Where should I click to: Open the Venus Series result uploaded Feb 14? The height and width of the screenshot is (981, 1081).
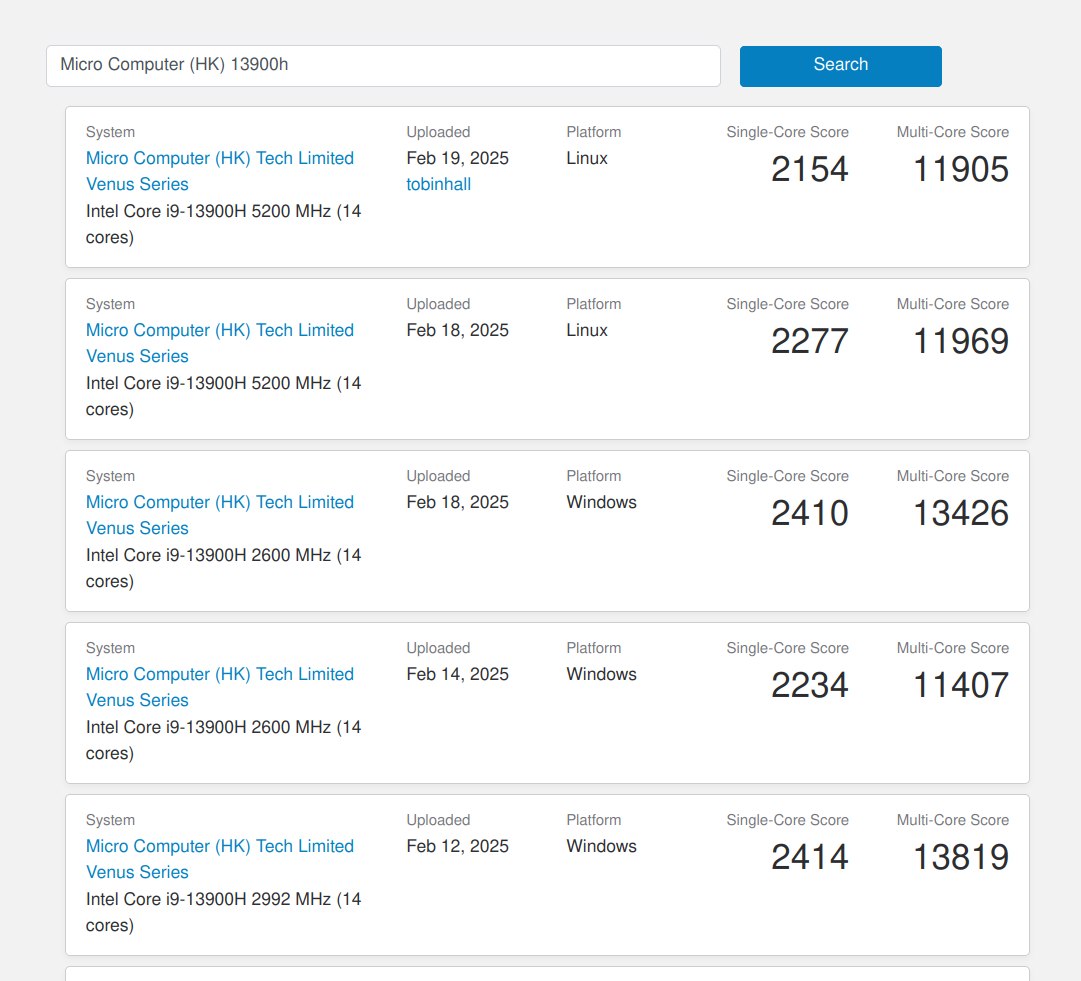click(x=219, y=687)
